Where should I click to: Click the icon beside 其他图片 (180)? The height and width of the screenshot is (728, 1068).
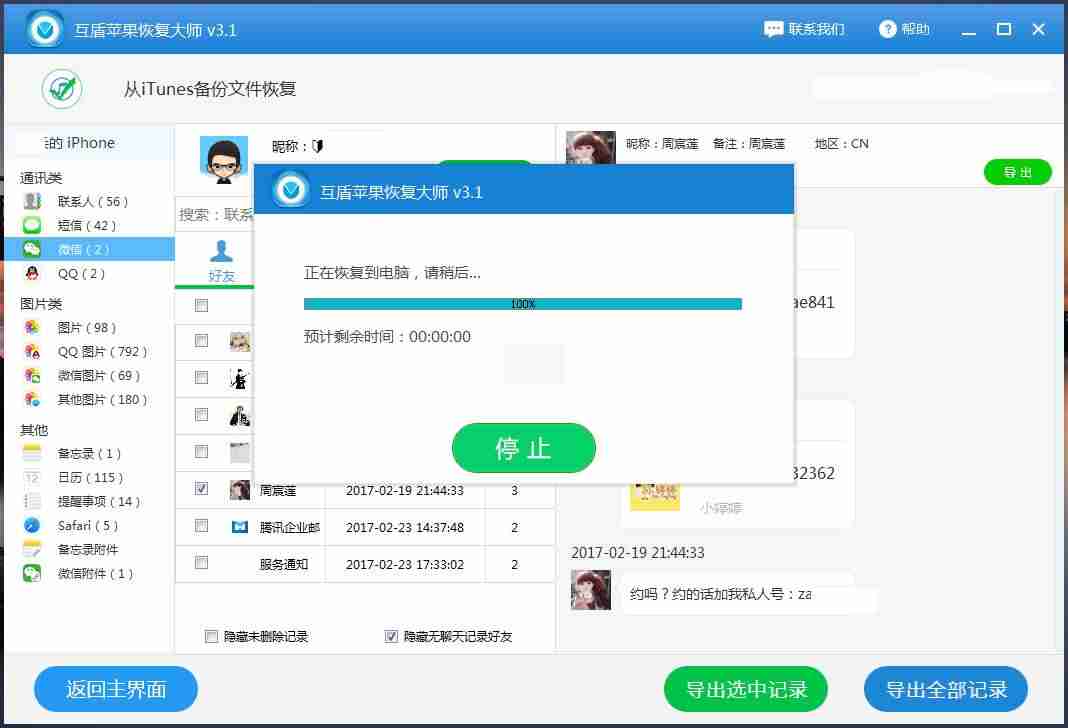pyautogui.click(x=32, y=399)
